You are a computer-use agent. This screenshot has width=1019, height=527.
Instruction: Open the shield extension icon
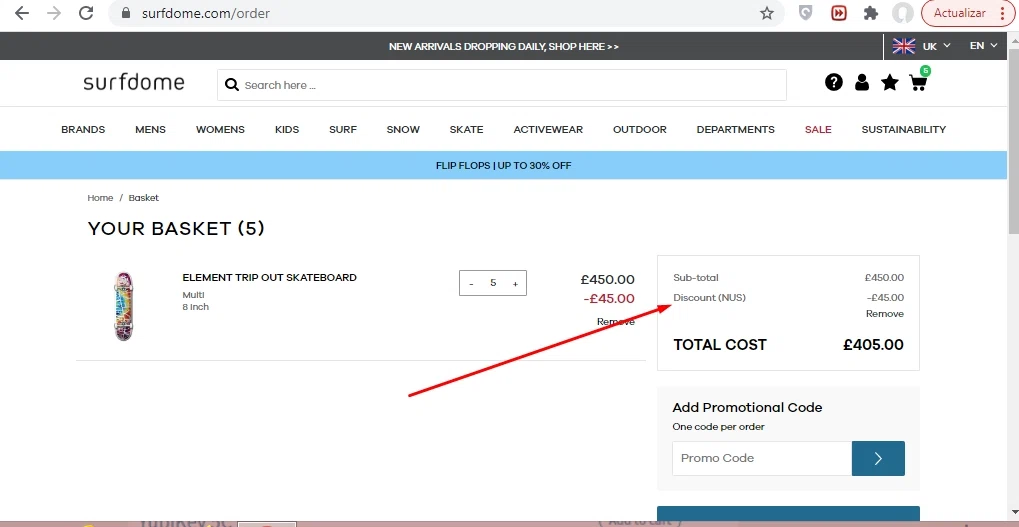click(805, 13)
